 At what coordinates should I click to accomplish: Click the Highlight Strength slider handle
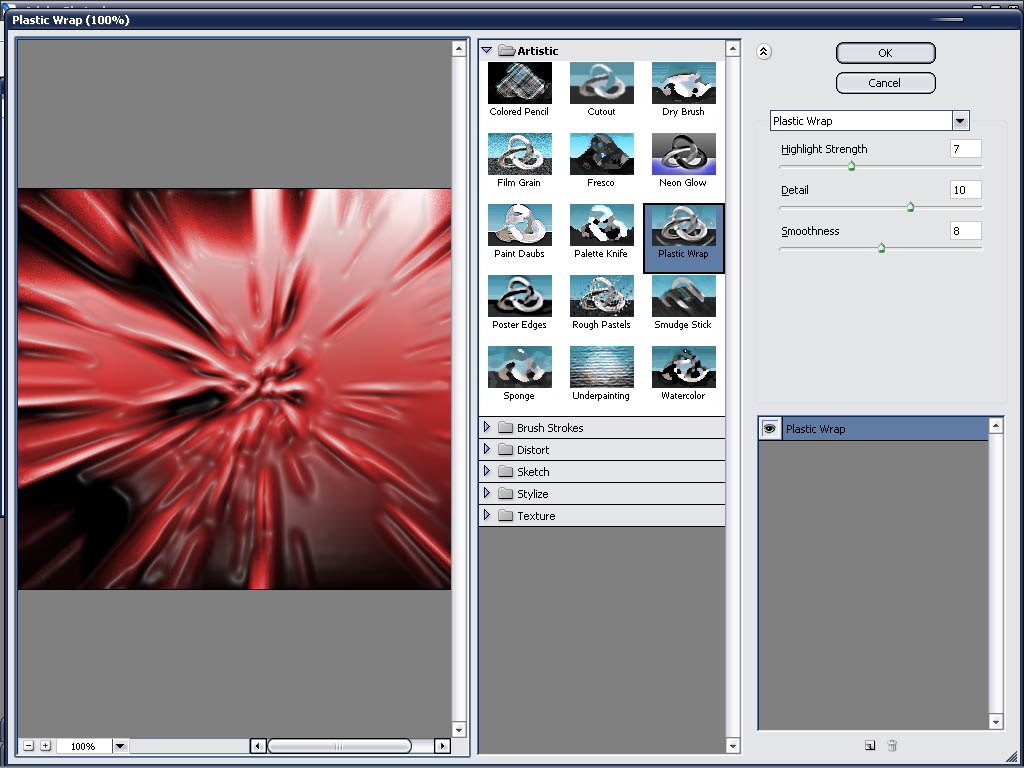(x=852, y=167)
